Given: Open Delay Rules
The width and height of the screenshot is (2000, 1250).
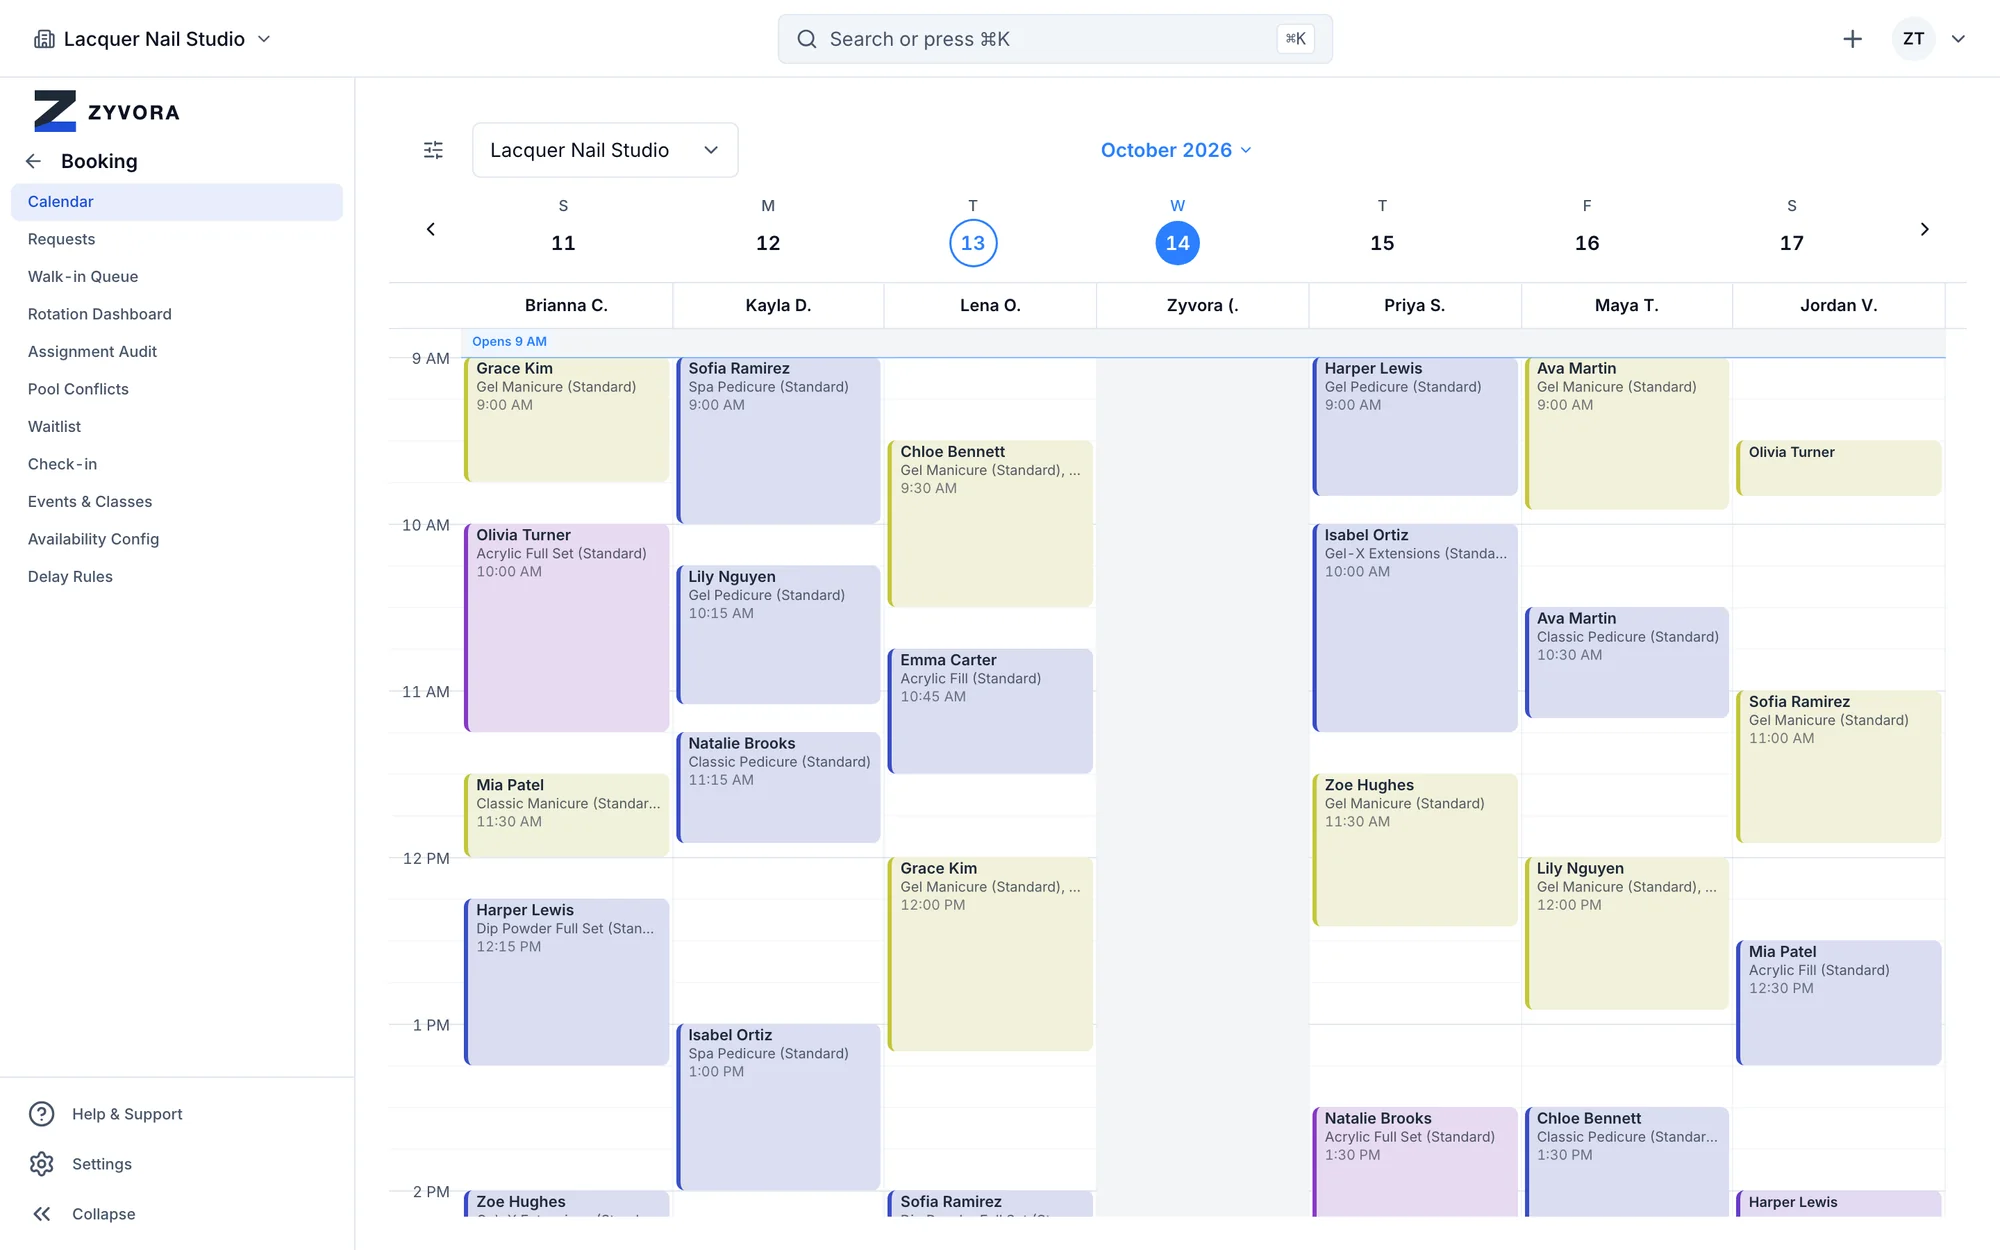Looking at the screenshot, I should 177,577.
